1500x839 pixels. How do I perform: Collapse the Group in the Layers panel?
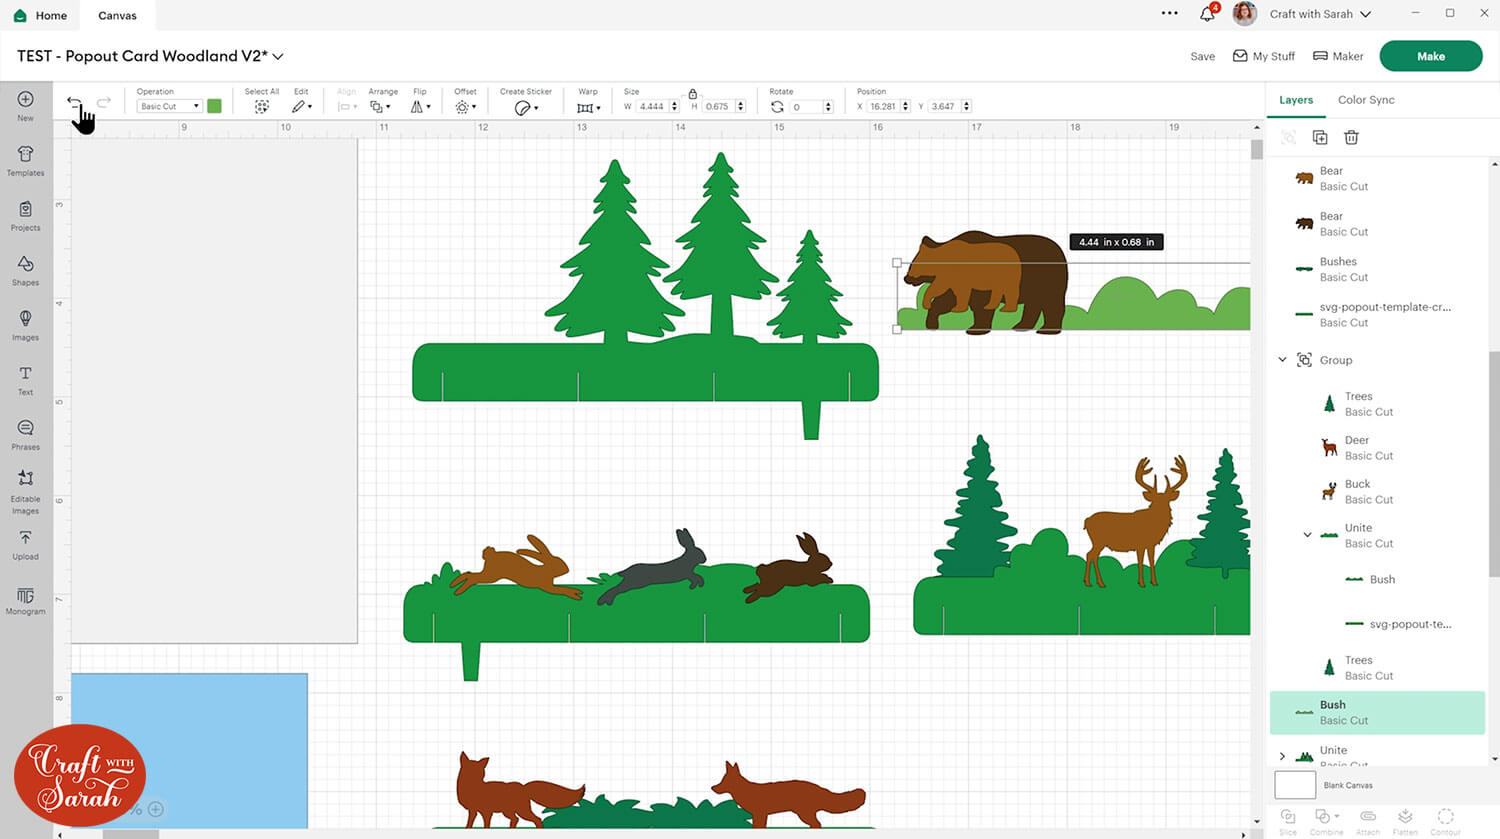pos(1283,360)
